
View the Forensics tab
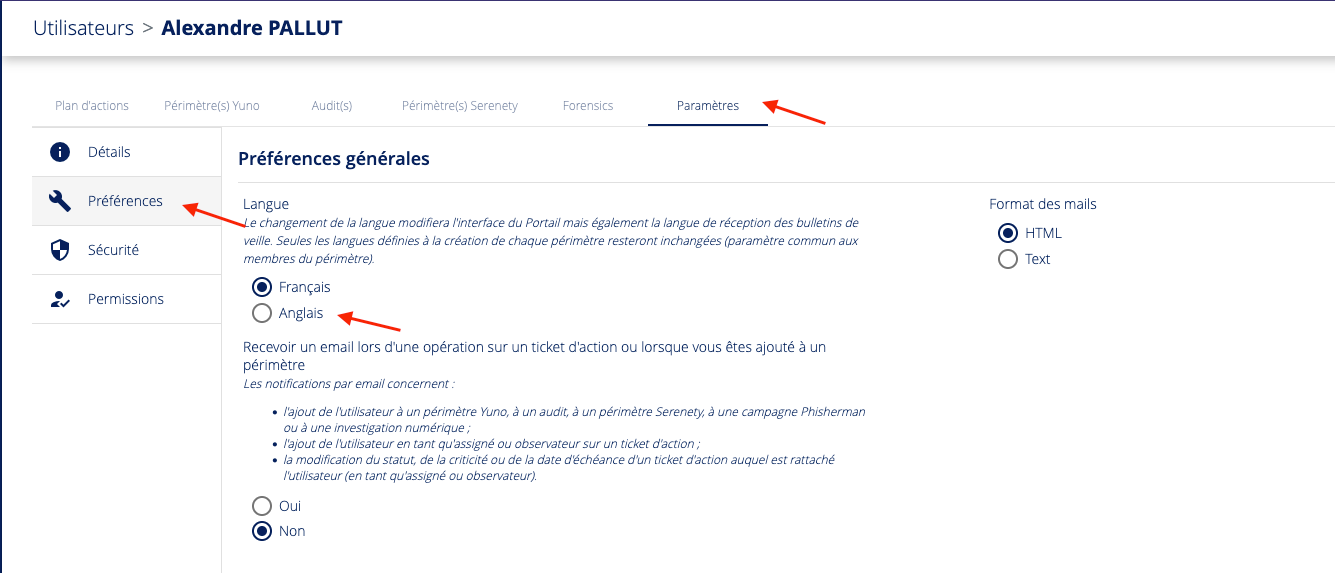coord(588,106)
